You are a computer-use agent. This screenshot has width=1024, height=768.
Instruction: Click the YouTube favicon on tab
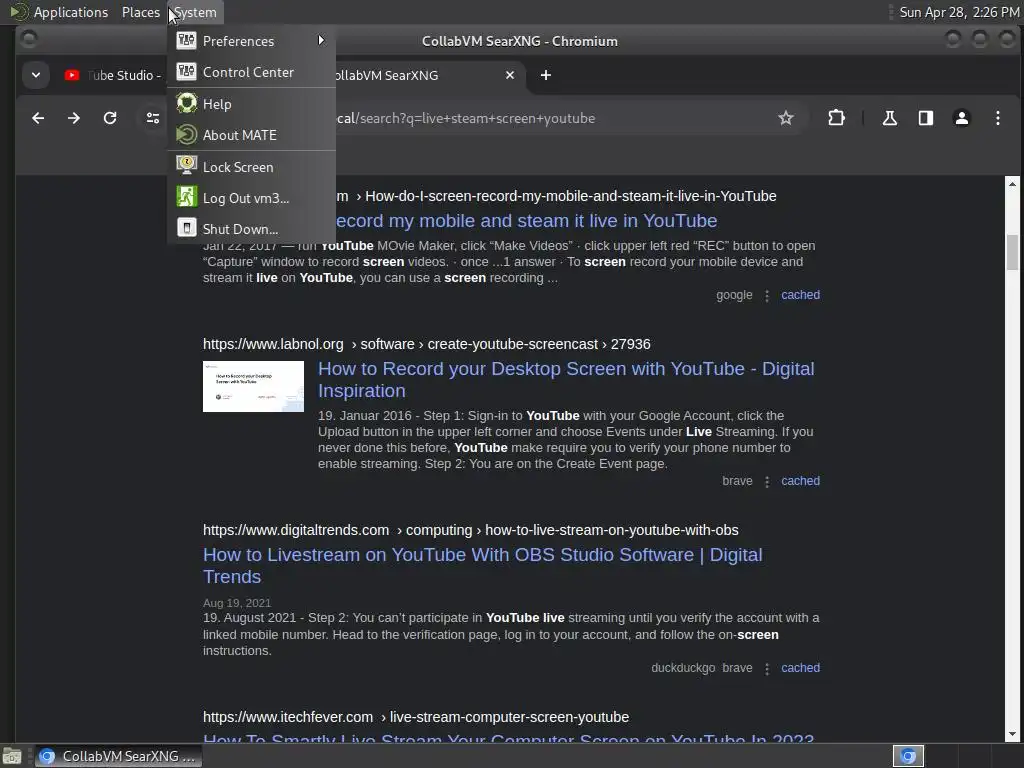pos(72,75)
